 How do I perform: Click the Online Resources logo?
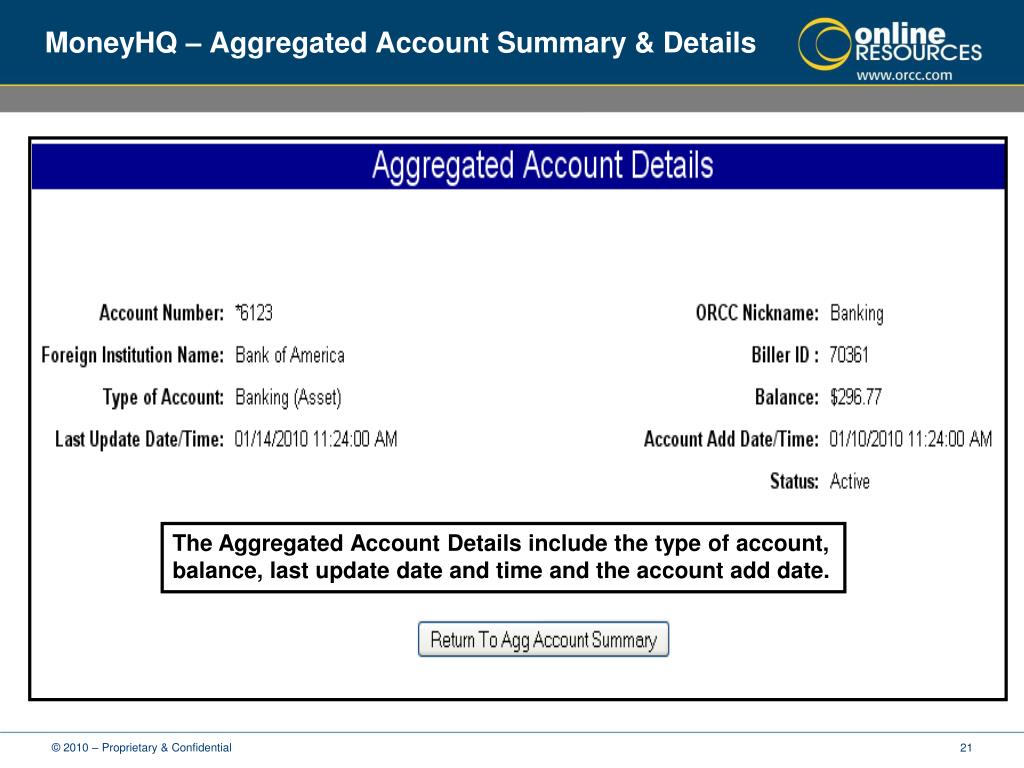pyautogui.click(x=890, y=44)
